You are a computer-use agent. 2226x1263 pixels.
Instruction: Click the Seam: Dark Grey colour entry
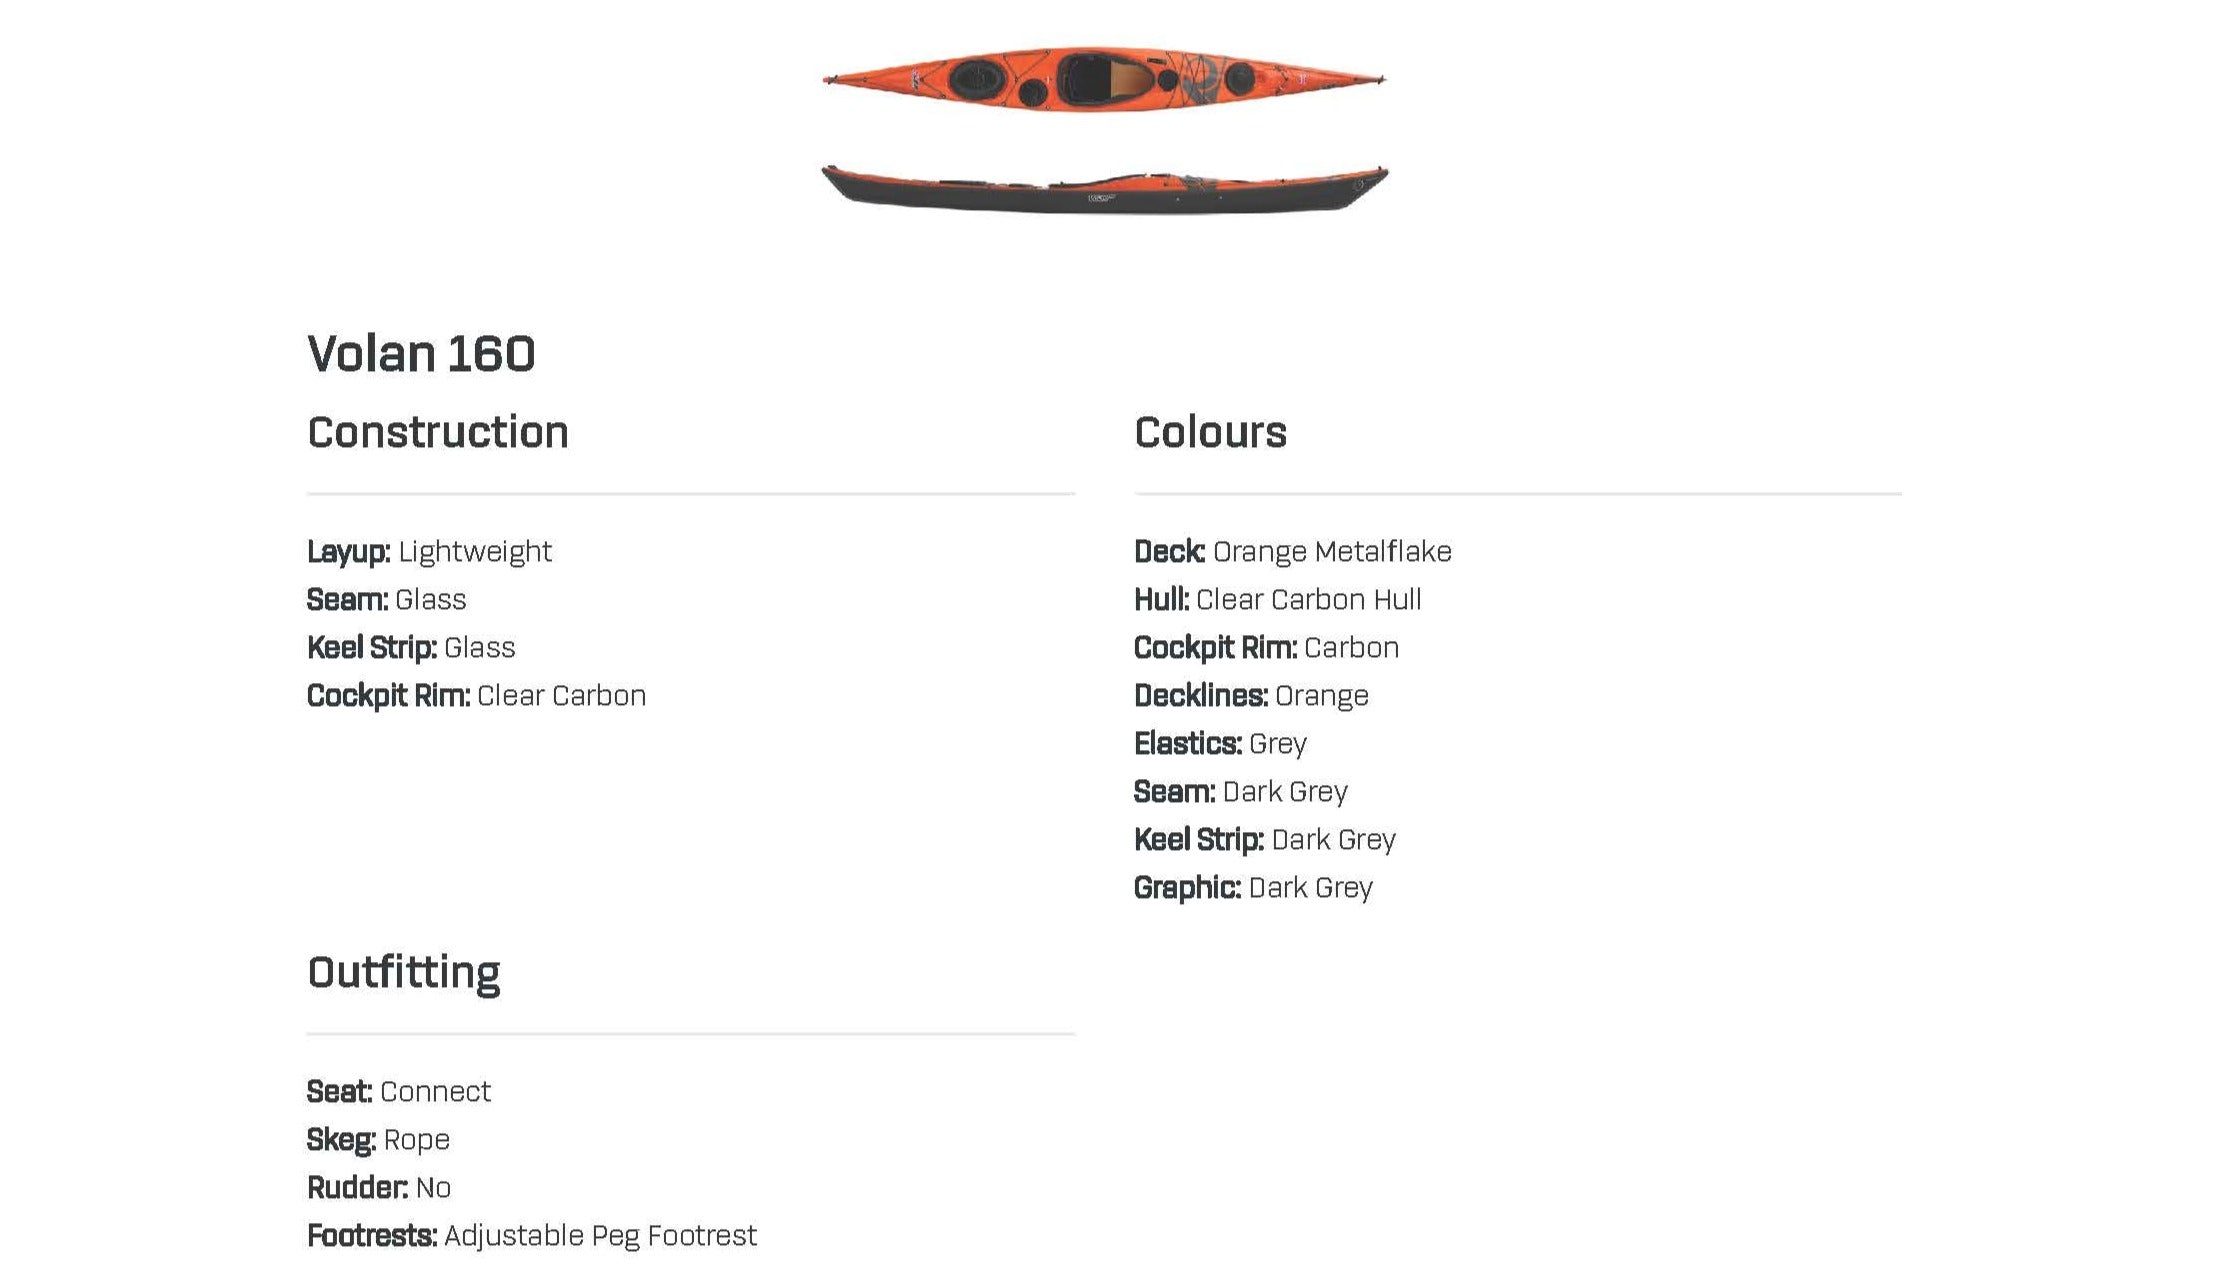tap(1240, 792)
